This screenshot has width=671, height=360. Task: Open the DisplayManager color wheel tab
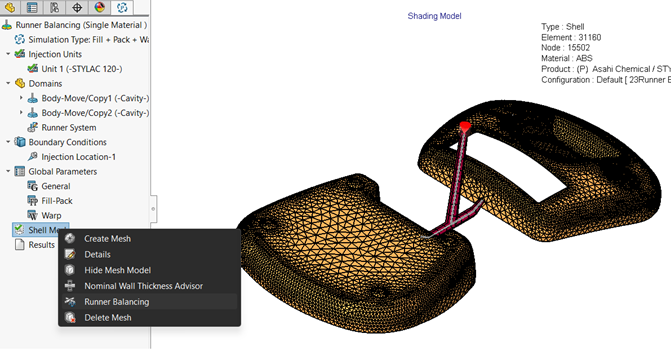pos(99,7)
